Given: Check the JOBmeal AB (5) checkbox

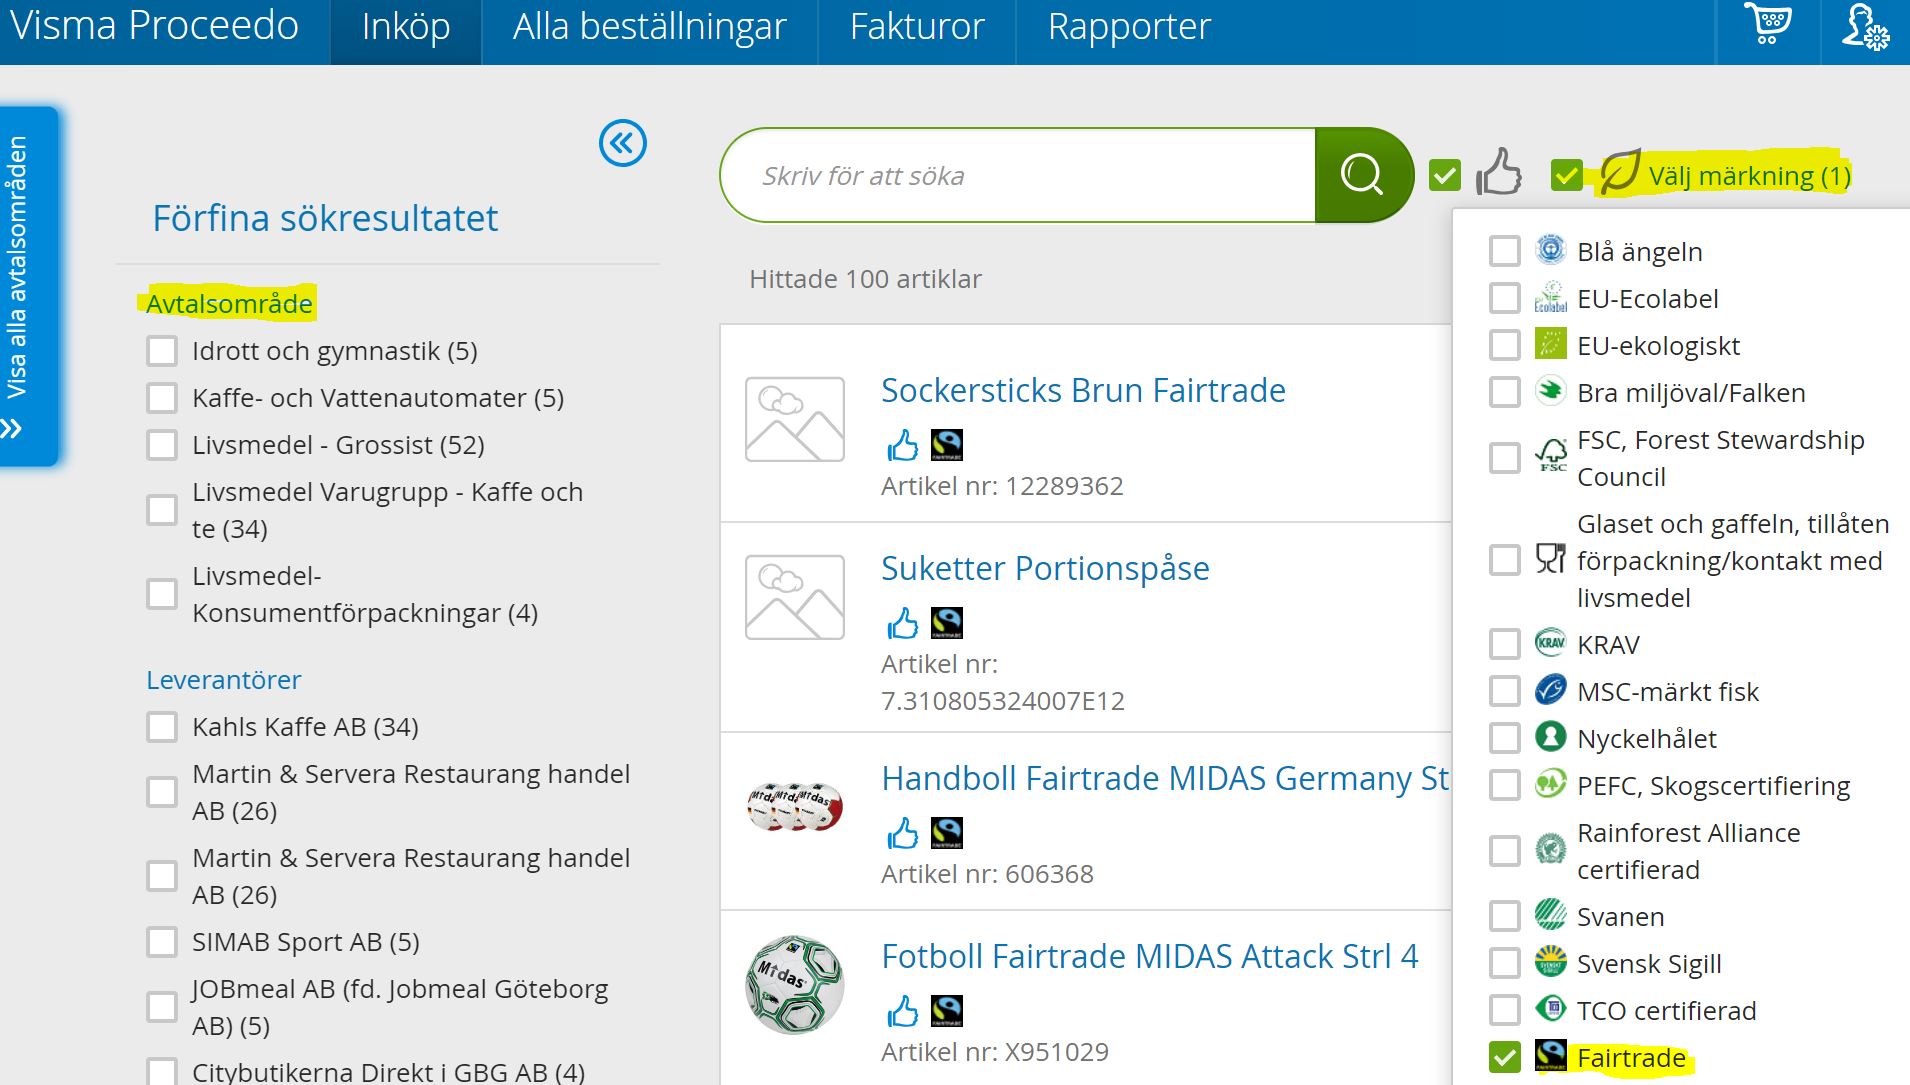Looking at the screenshot, I should click(x=162, y=1007).
